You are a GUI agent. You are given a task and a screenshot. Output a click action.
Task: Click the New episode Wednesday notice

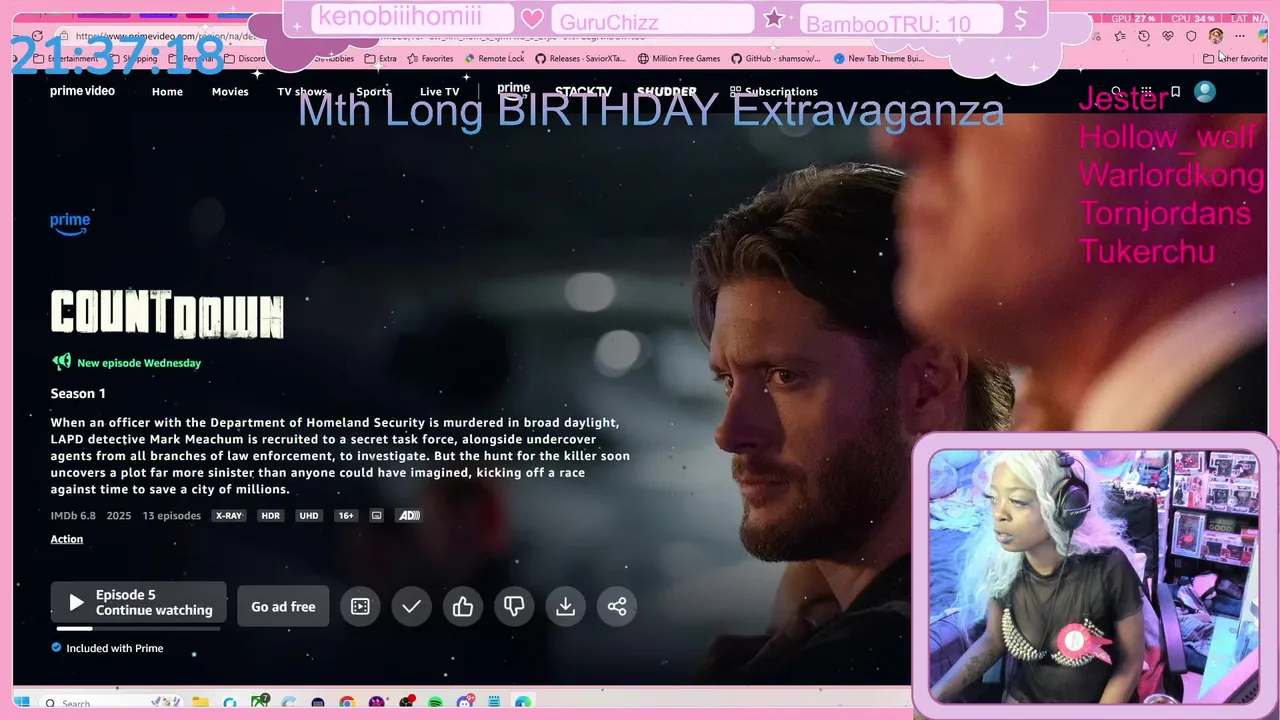point(127,362)
